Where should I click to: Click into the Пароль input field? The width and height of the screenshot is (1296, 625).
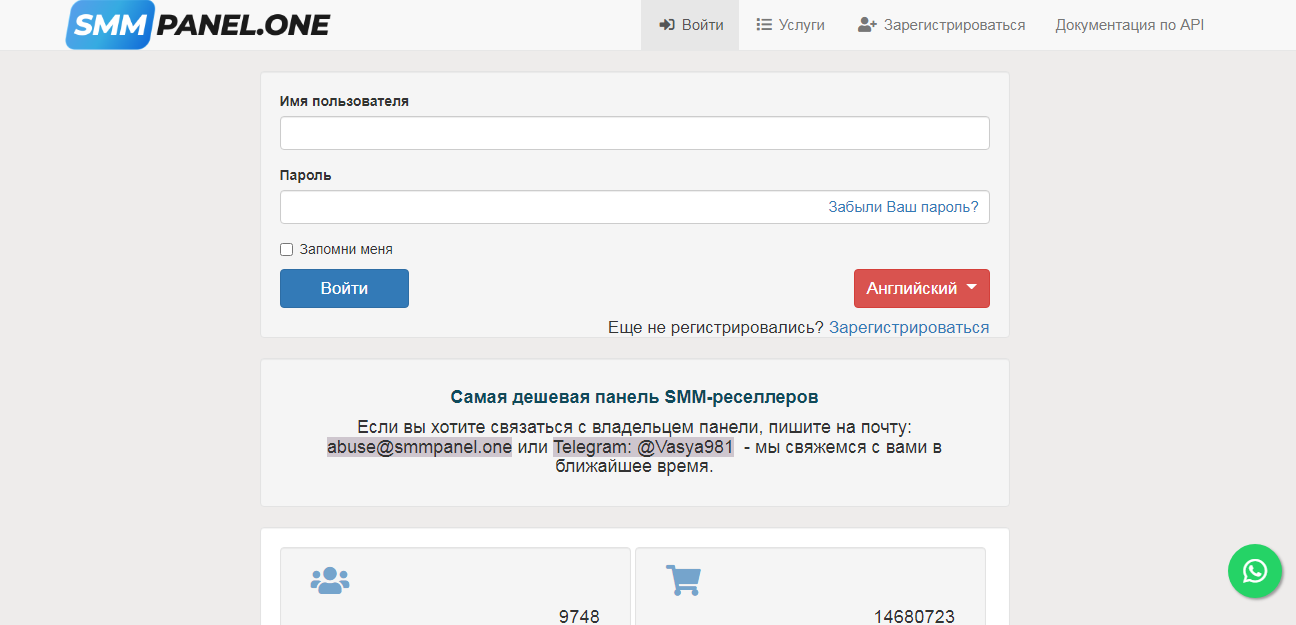[x=550, y=207]
